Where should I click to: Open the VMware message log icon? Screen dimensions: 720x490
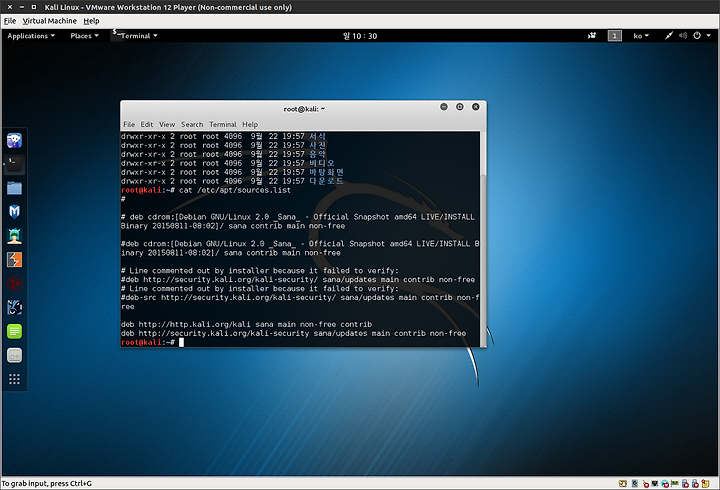click(x=705, y=483)
